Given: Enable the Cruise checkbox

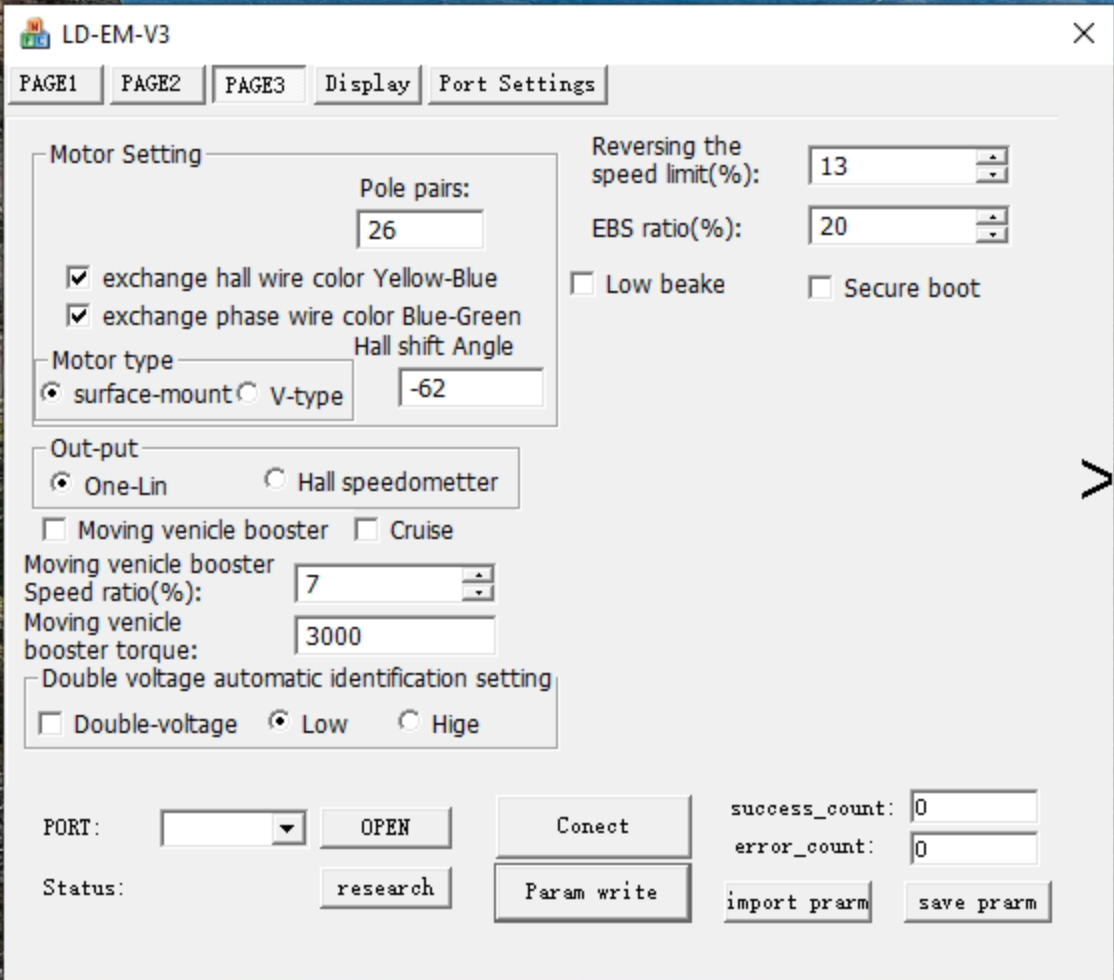Looking at the screenshot, I should pyautogui.click(x=367, y=530).
